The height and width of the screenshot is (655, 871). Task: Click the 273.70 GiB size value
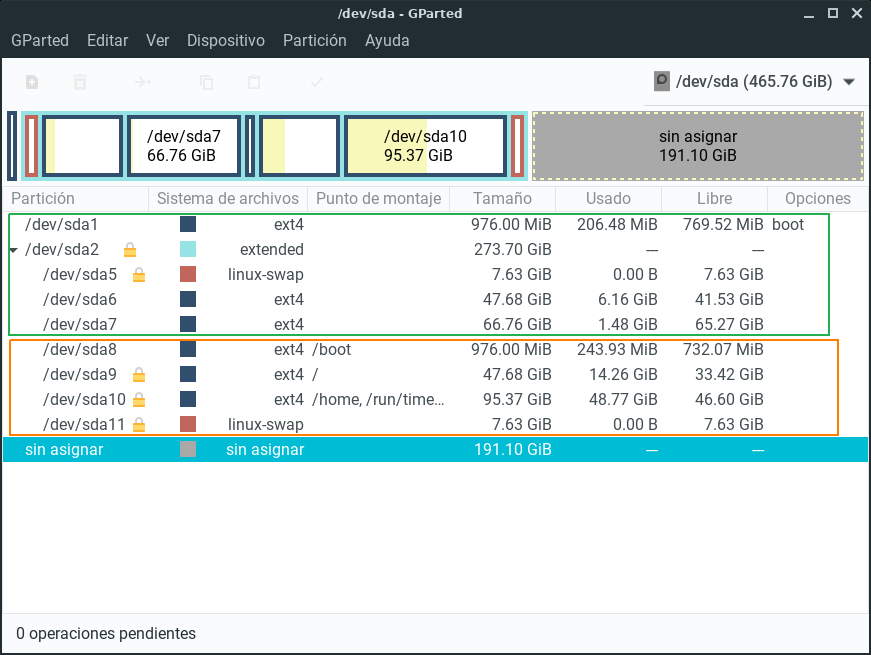(x=512, y=249)
